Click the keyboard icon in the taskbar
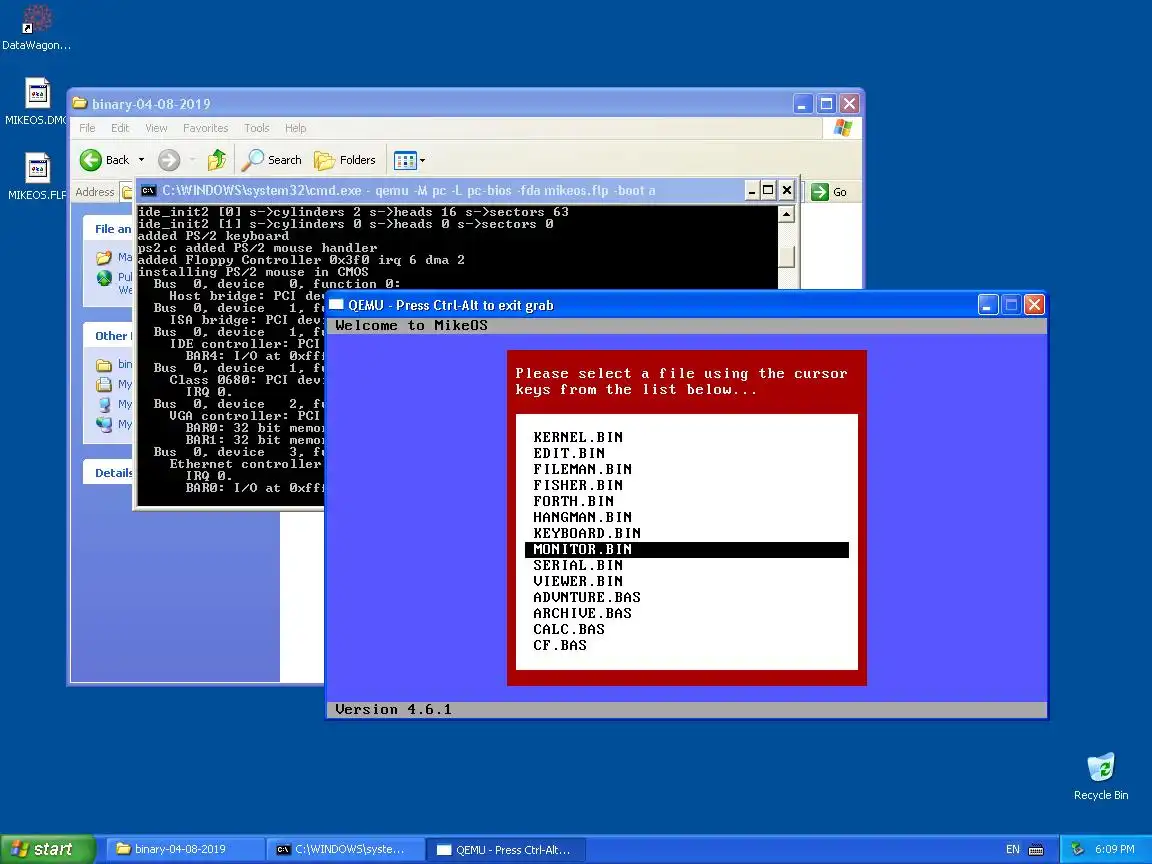Viewport: 1152px width, 864px height. pos(1036,850)
